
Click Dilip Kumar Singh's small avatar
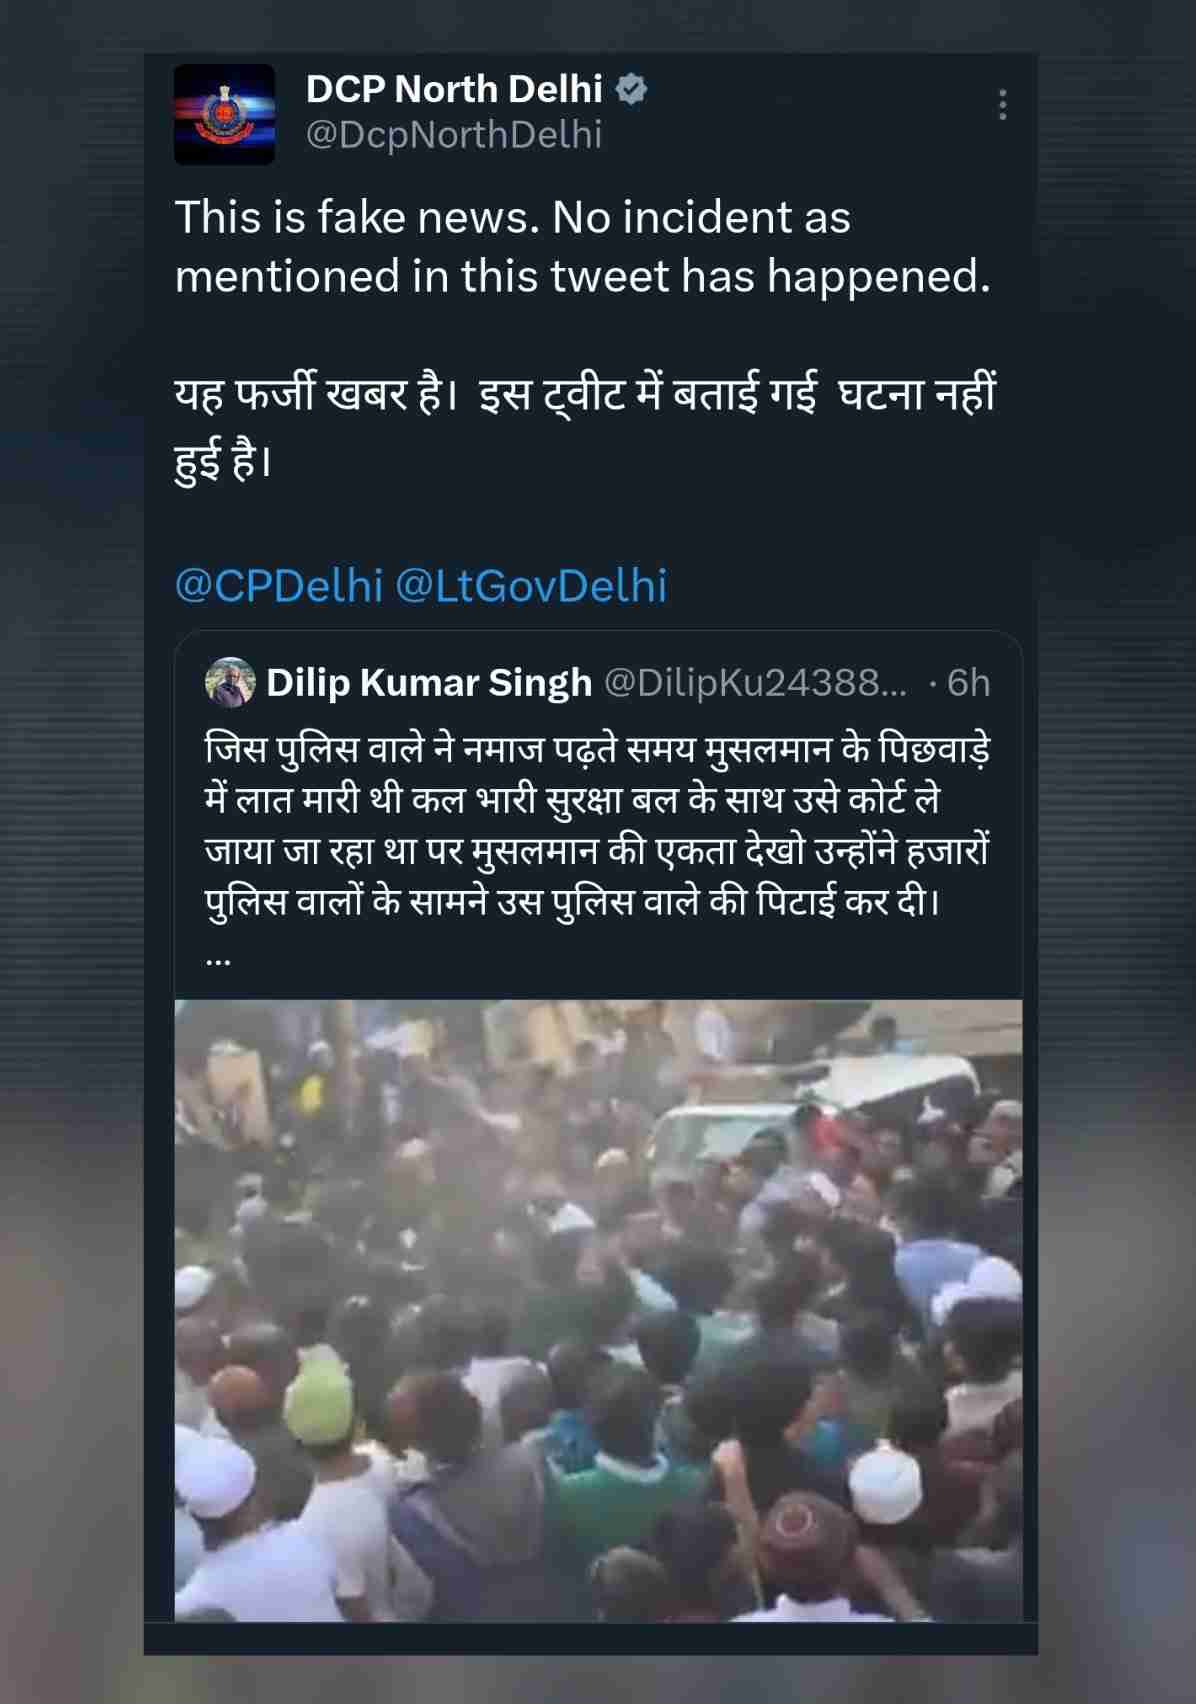[x=230, y=682]
